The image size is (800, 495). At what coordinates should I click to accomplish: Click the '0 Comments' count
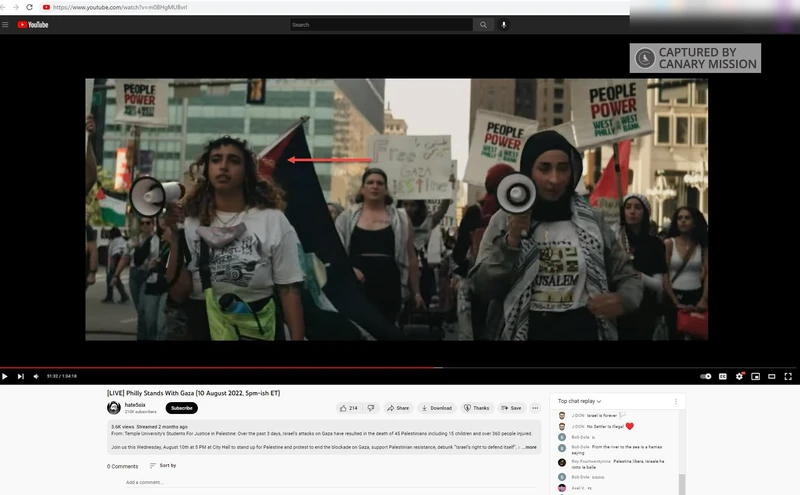point(122,466)
